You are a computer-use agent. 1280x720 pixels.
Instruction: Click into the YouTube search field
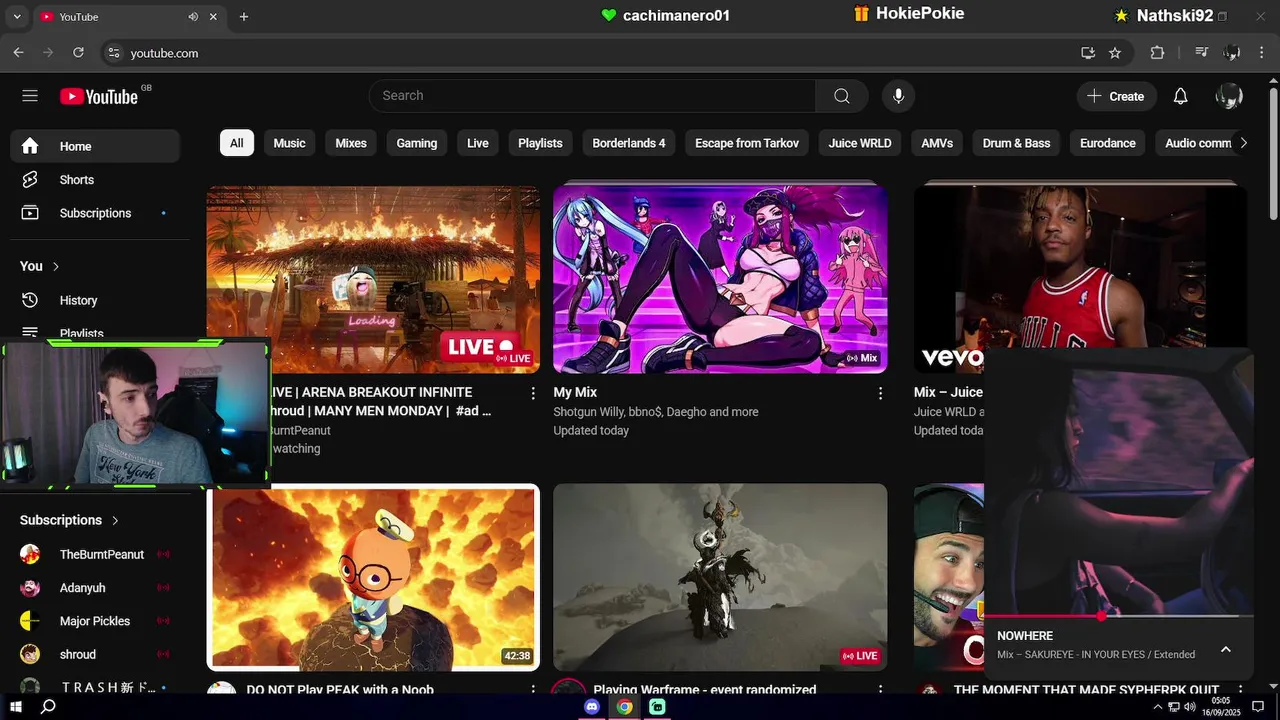592,96
